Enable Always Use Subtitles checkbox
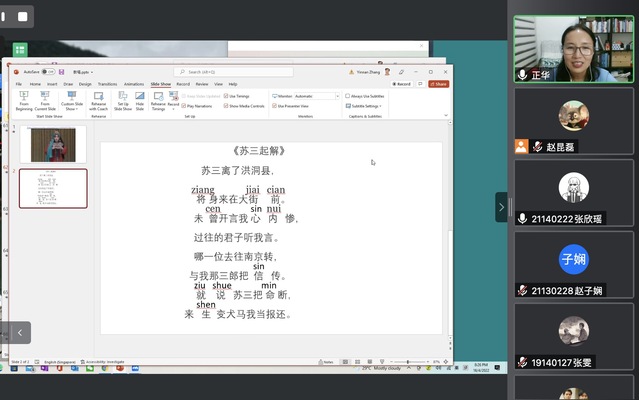The height and width of the screenshot is (400, 639). (348, 96)
